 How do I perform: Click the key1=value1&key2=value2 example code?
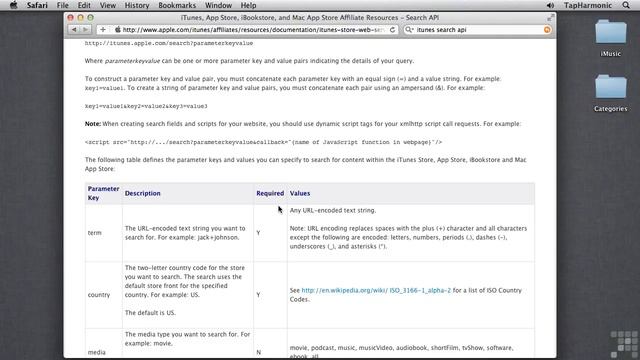click(x=146, y=106)
